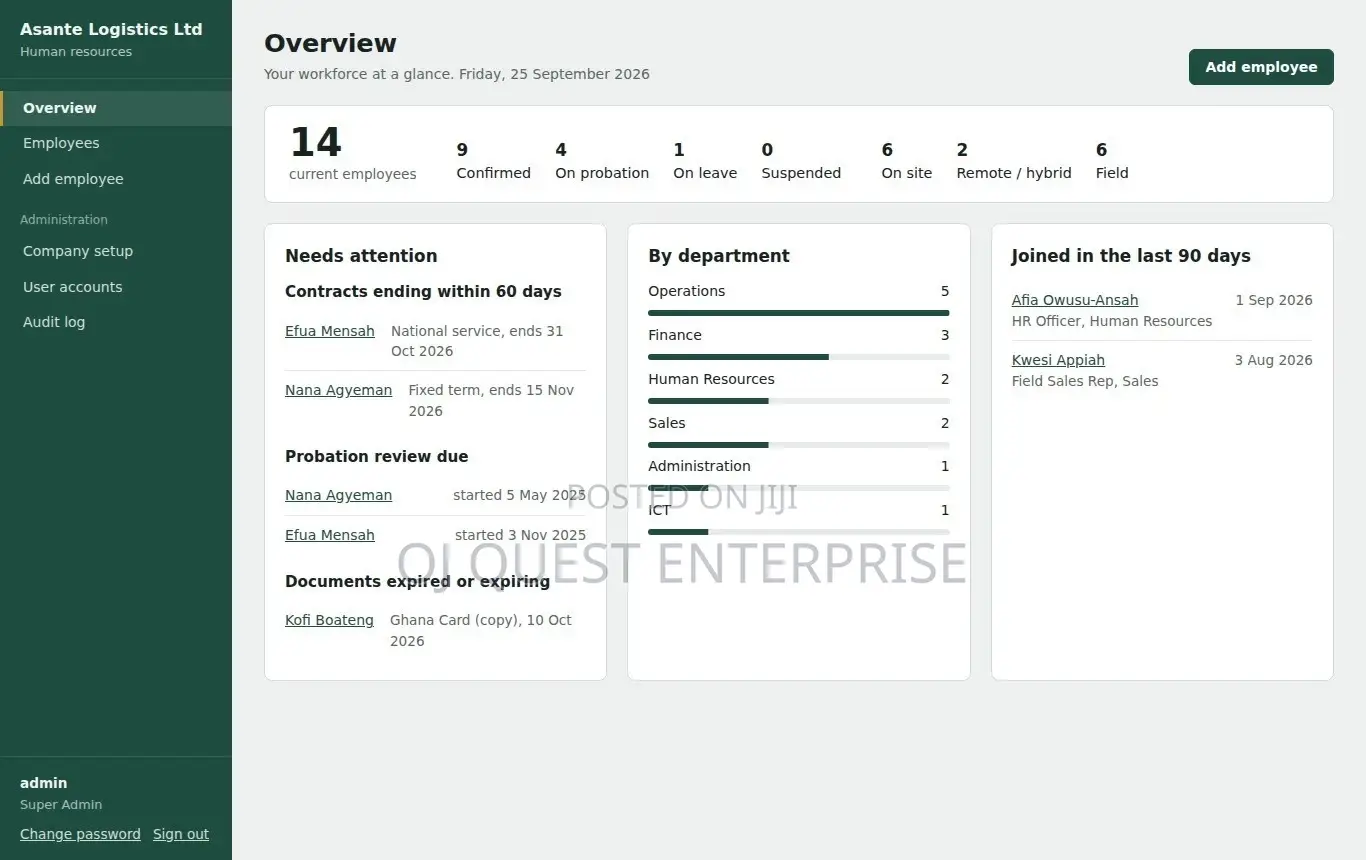This screenshot has height=860, width=1366.
Task: Click the '3 Aug 2026' join date
Action: 1274,360
